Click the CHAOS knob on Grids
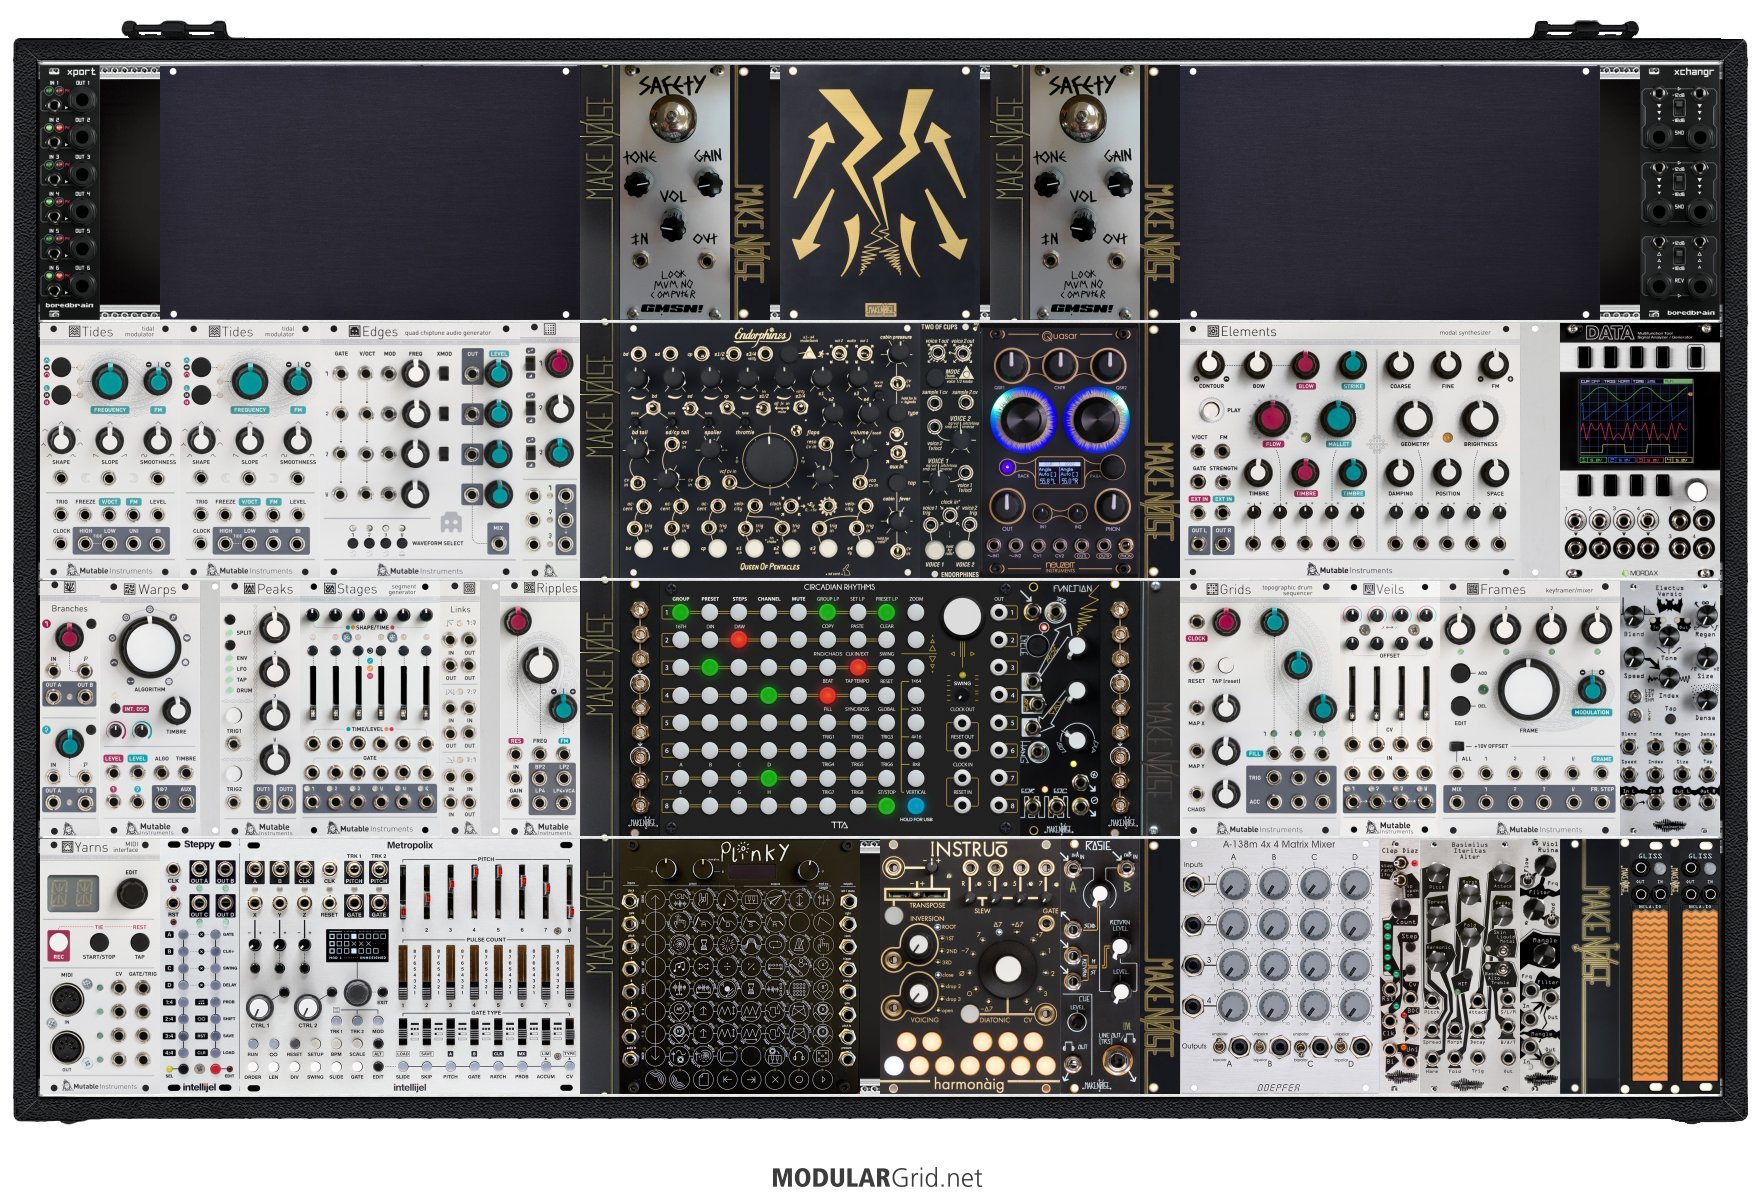Image resolution: width=1755 pixels, height=1199 pixels. pyautogui.click(x=1226, y=794)
